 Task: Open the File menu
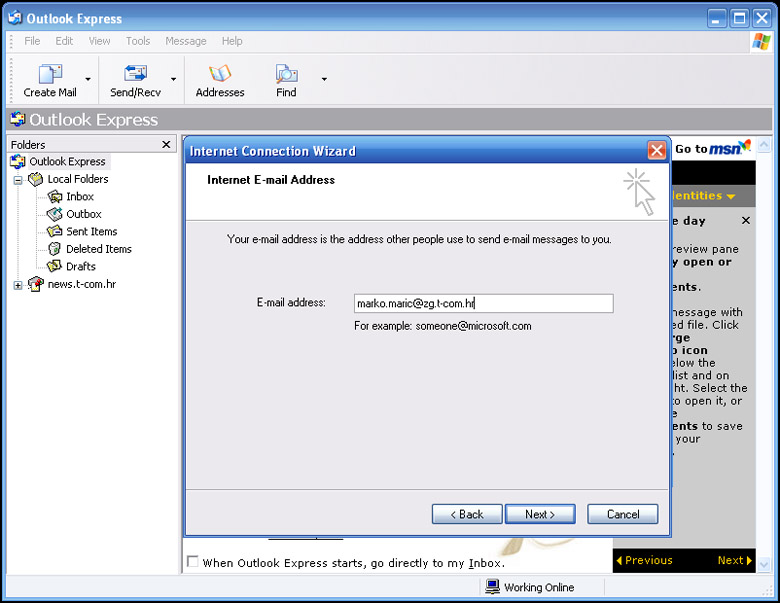pos(32,41)
